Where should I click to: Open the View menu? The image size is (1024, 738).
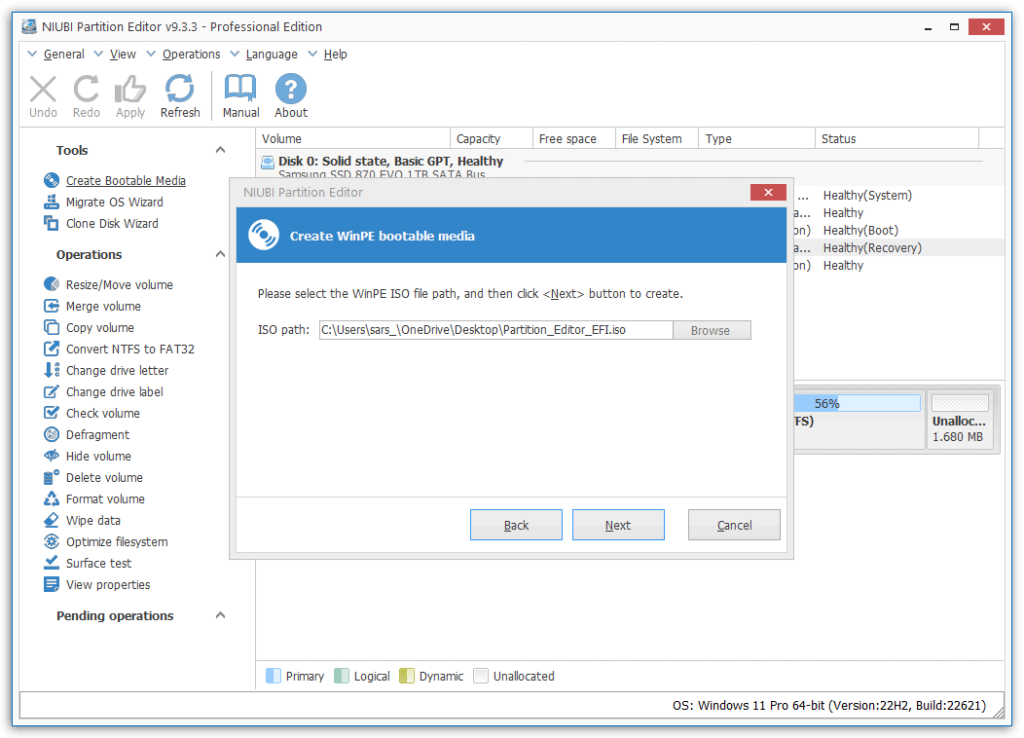(123, 54)
